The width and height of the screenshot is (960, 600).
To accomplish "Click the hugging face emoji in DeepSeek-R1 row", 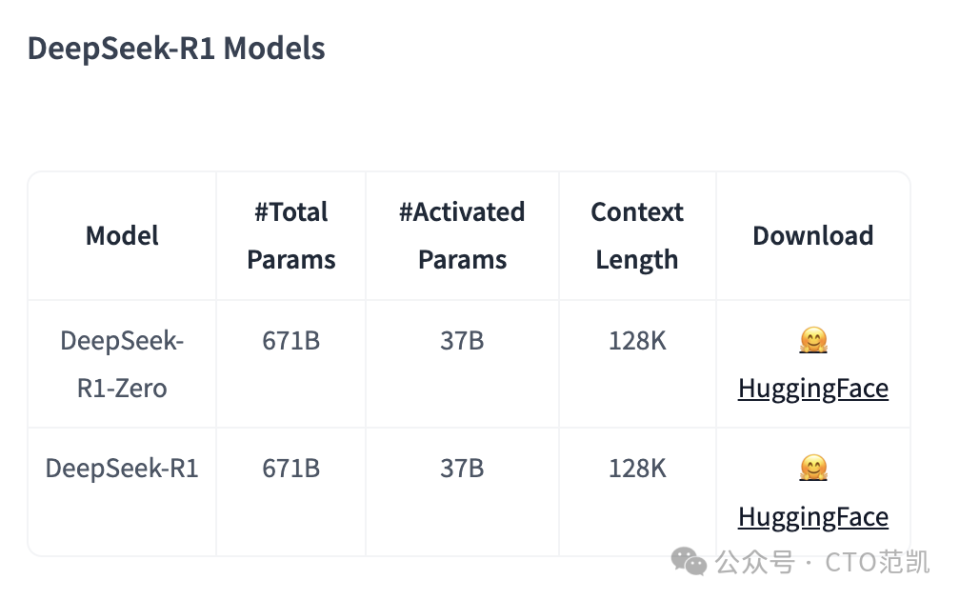I will (813, 468).
